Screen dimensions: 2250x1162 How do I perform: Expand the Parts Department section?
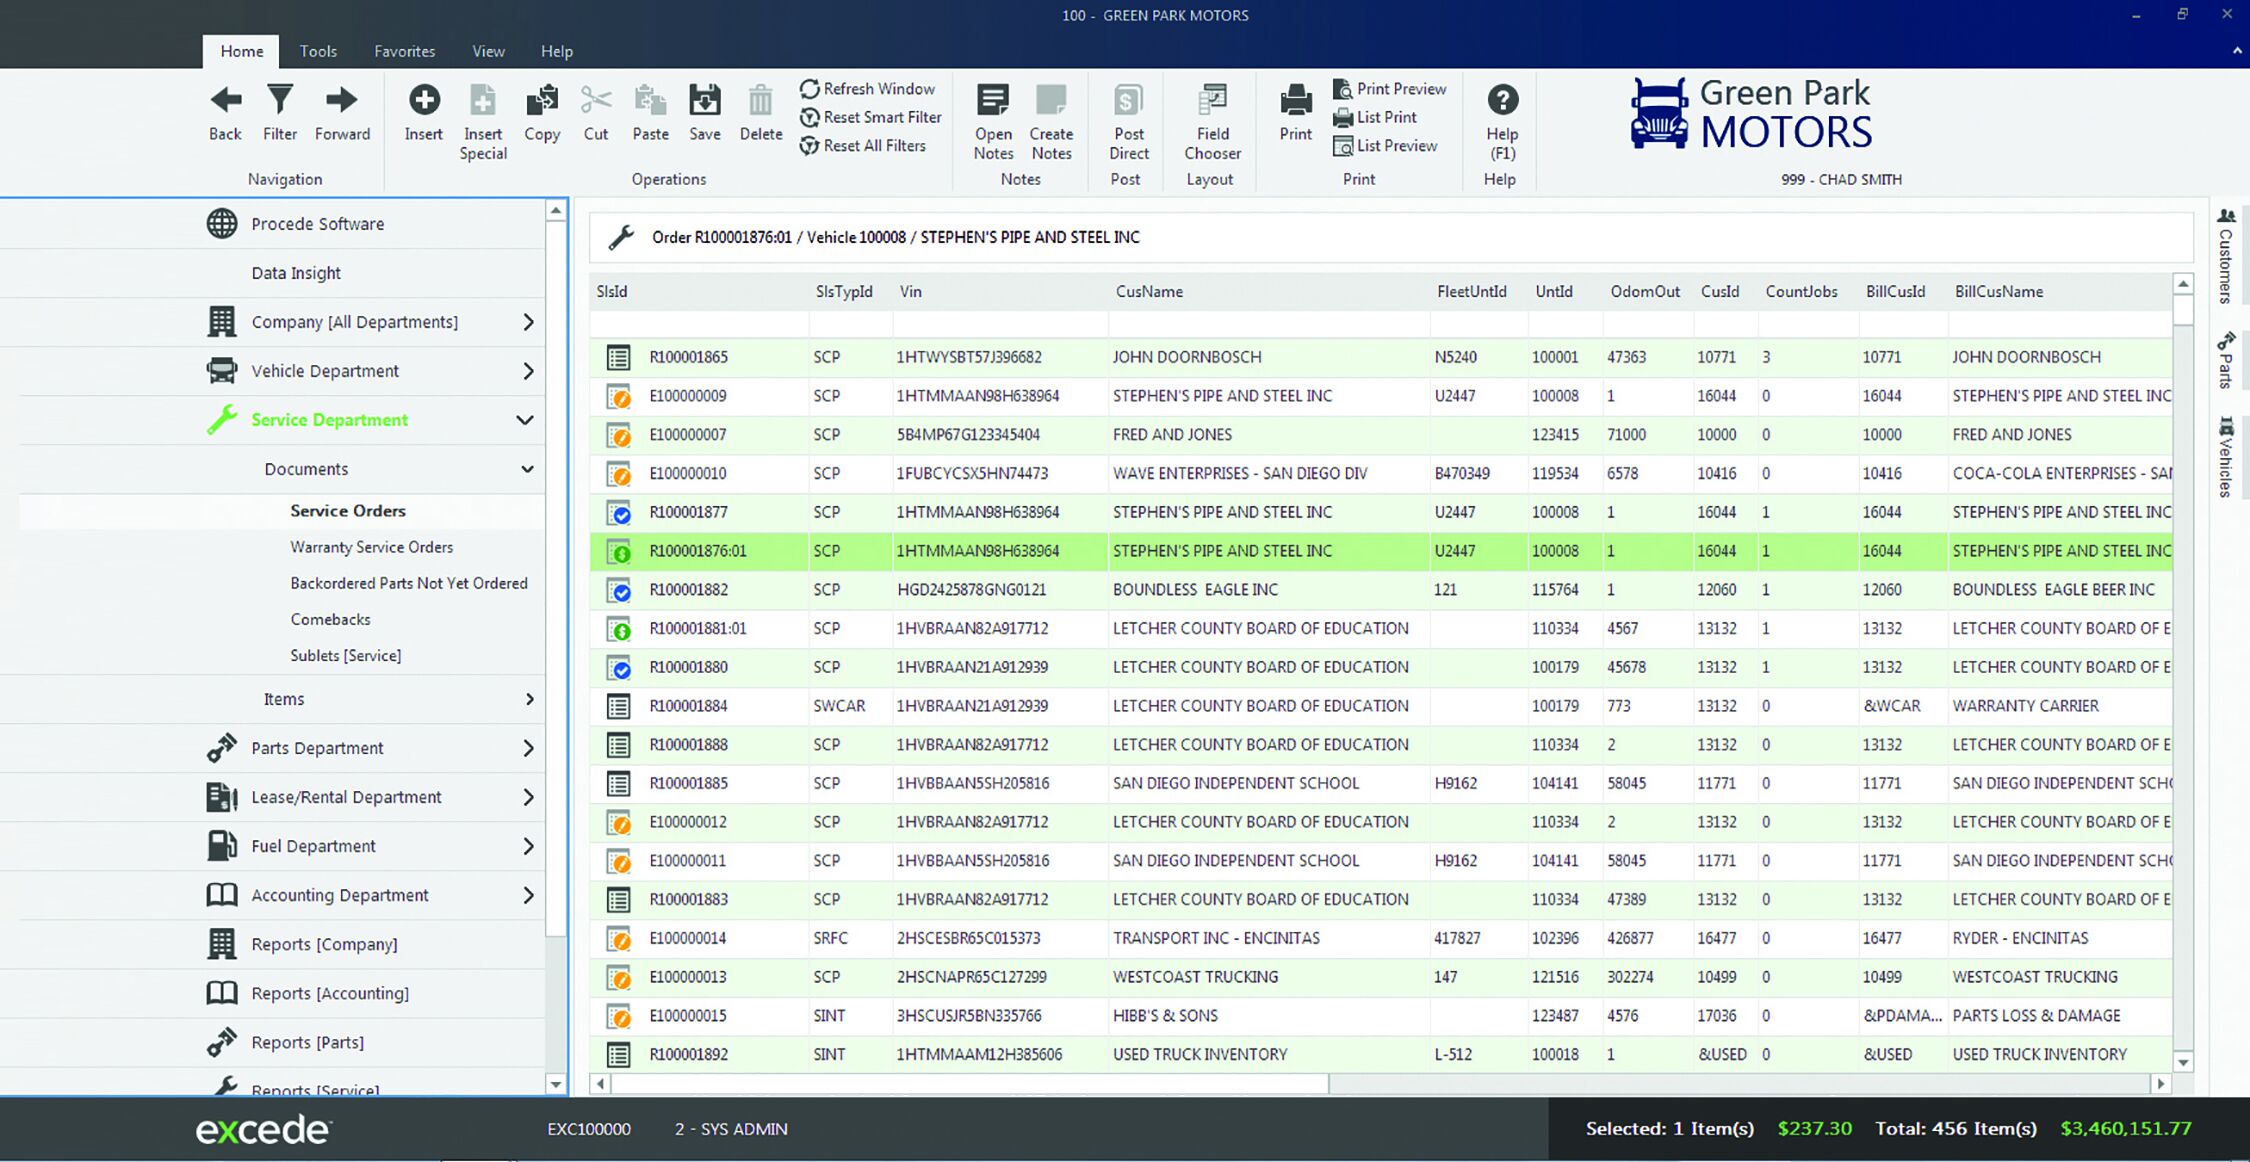pos(528,748)
